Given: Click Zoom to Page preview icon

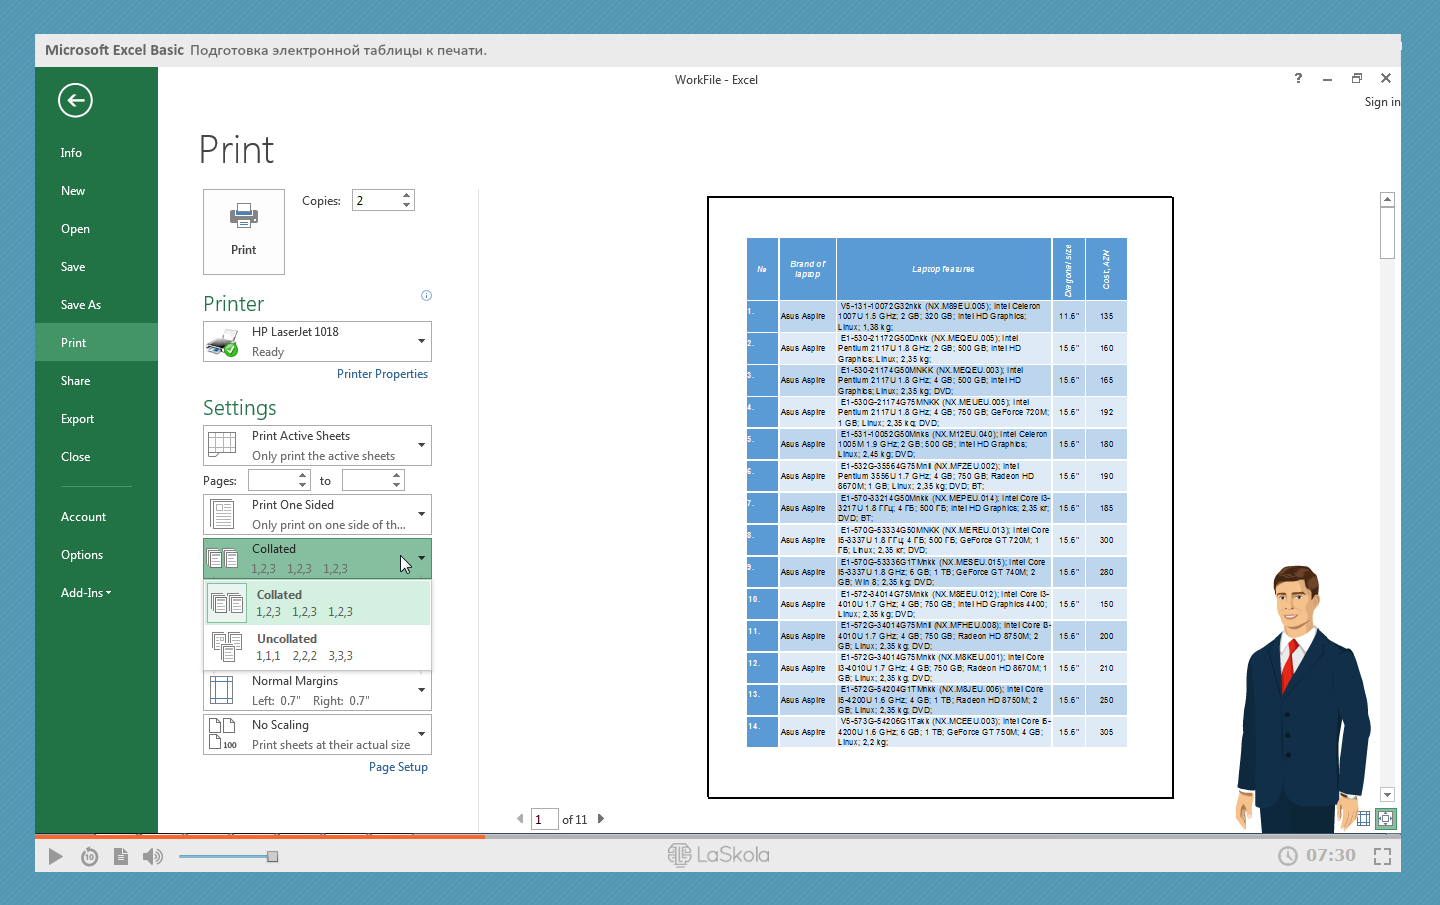Looking at the screenshot, I should 1385,819.
